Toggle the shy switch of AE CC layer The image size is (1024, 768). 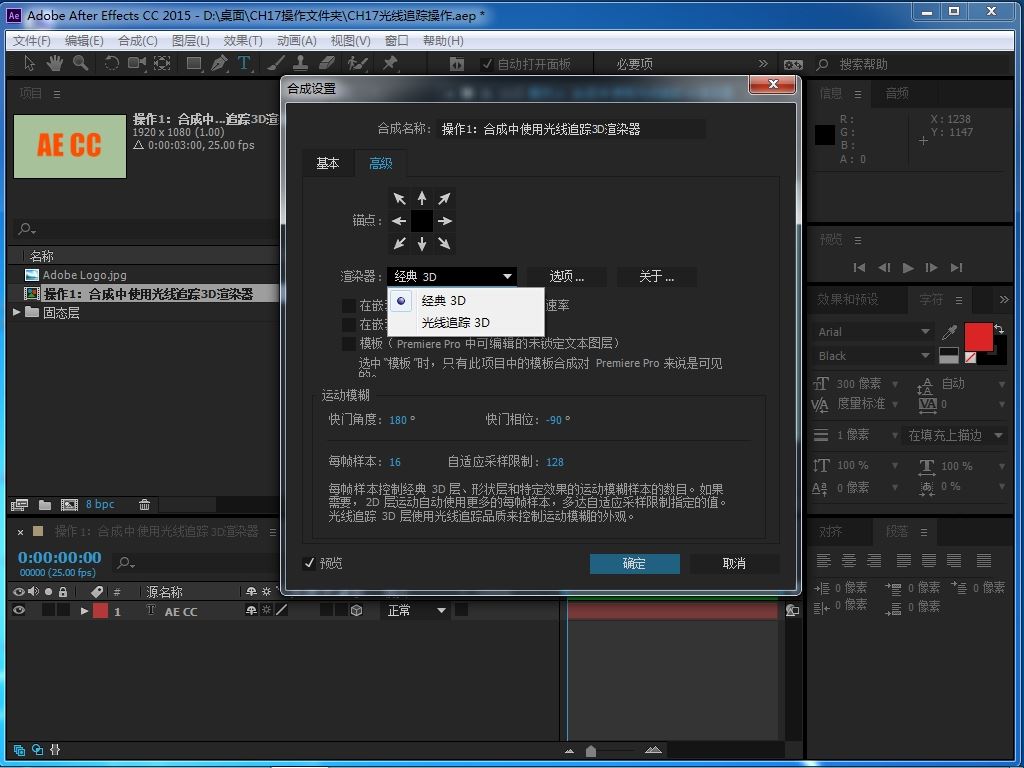251,610
